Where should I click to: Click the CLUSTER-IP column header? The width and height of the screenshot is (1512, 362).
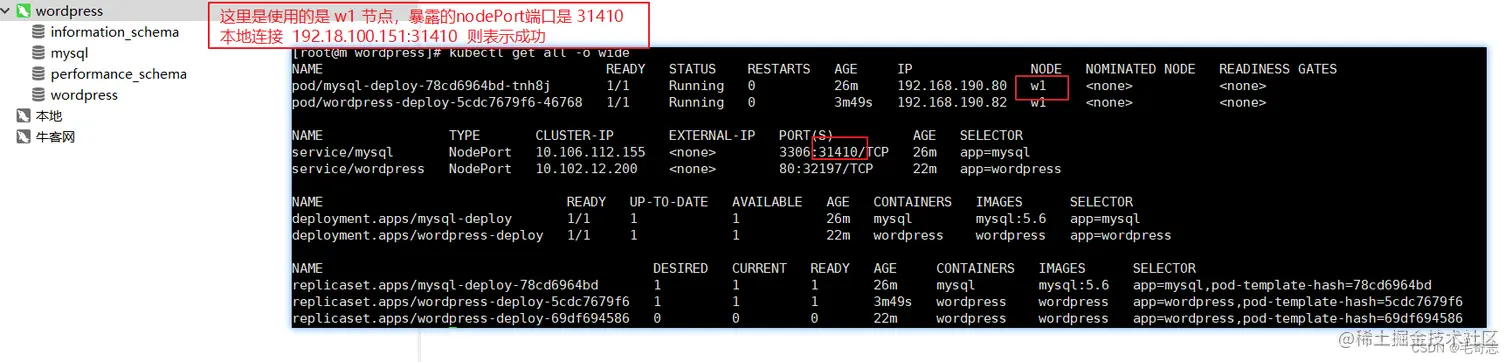[x=574, y=135]
